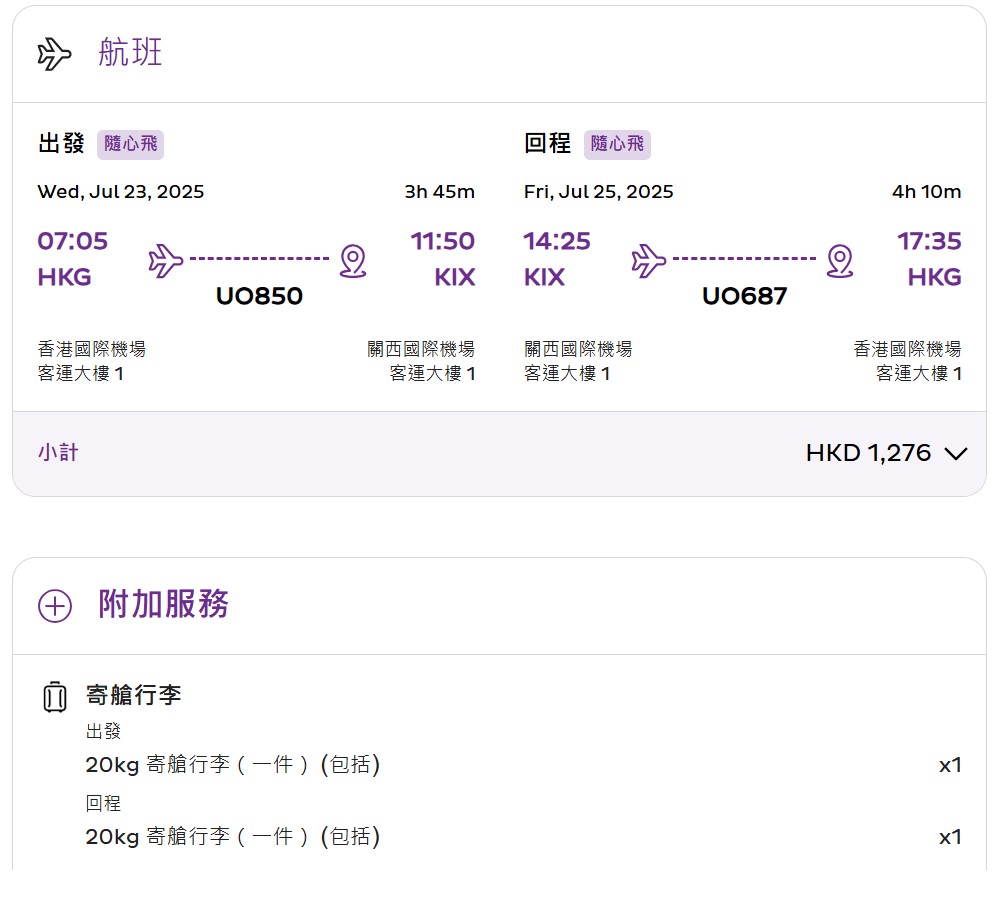Click arrival time 11:50
This screenshot has height=911, width=1001.
(442, 241)
